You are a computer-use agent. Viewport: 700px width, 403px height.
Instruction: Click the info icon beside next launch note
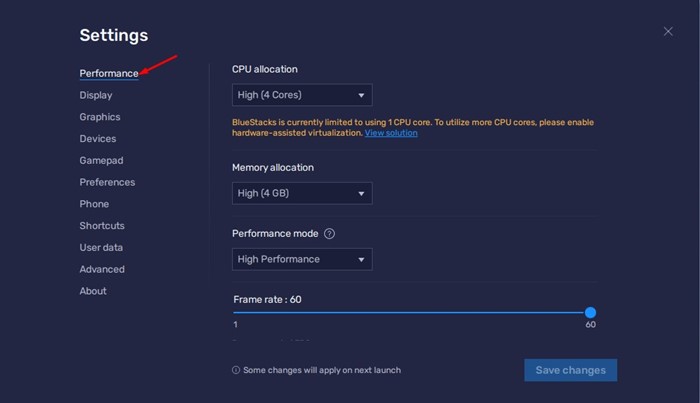236,370
